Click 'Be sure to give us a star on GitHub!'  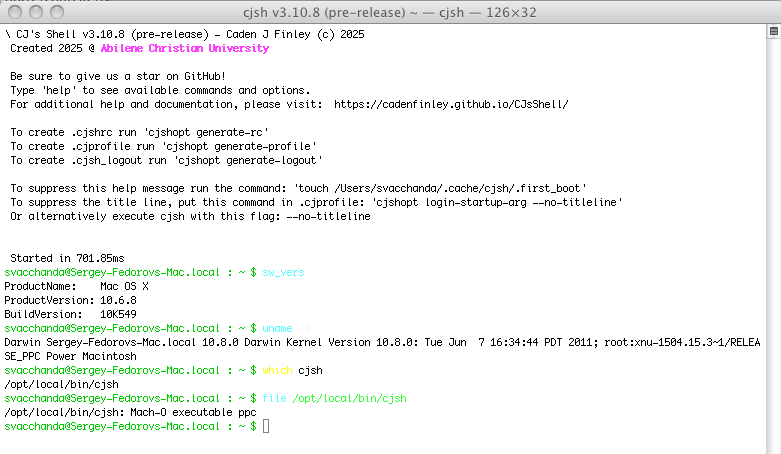[118, 76]
